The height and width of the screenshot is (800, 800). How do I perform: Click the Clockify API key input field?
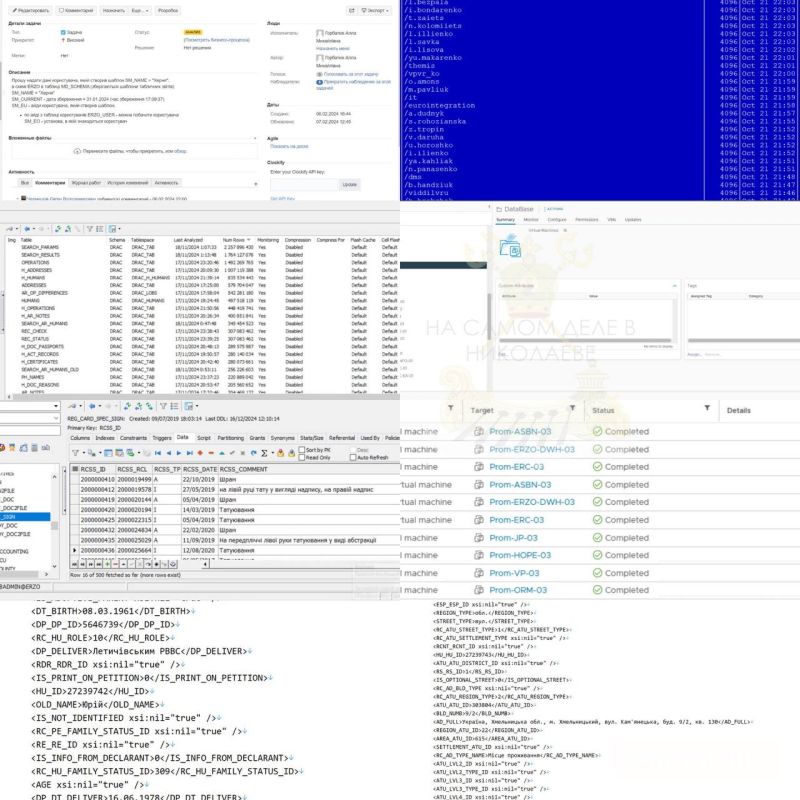click(x=304, y=184)
